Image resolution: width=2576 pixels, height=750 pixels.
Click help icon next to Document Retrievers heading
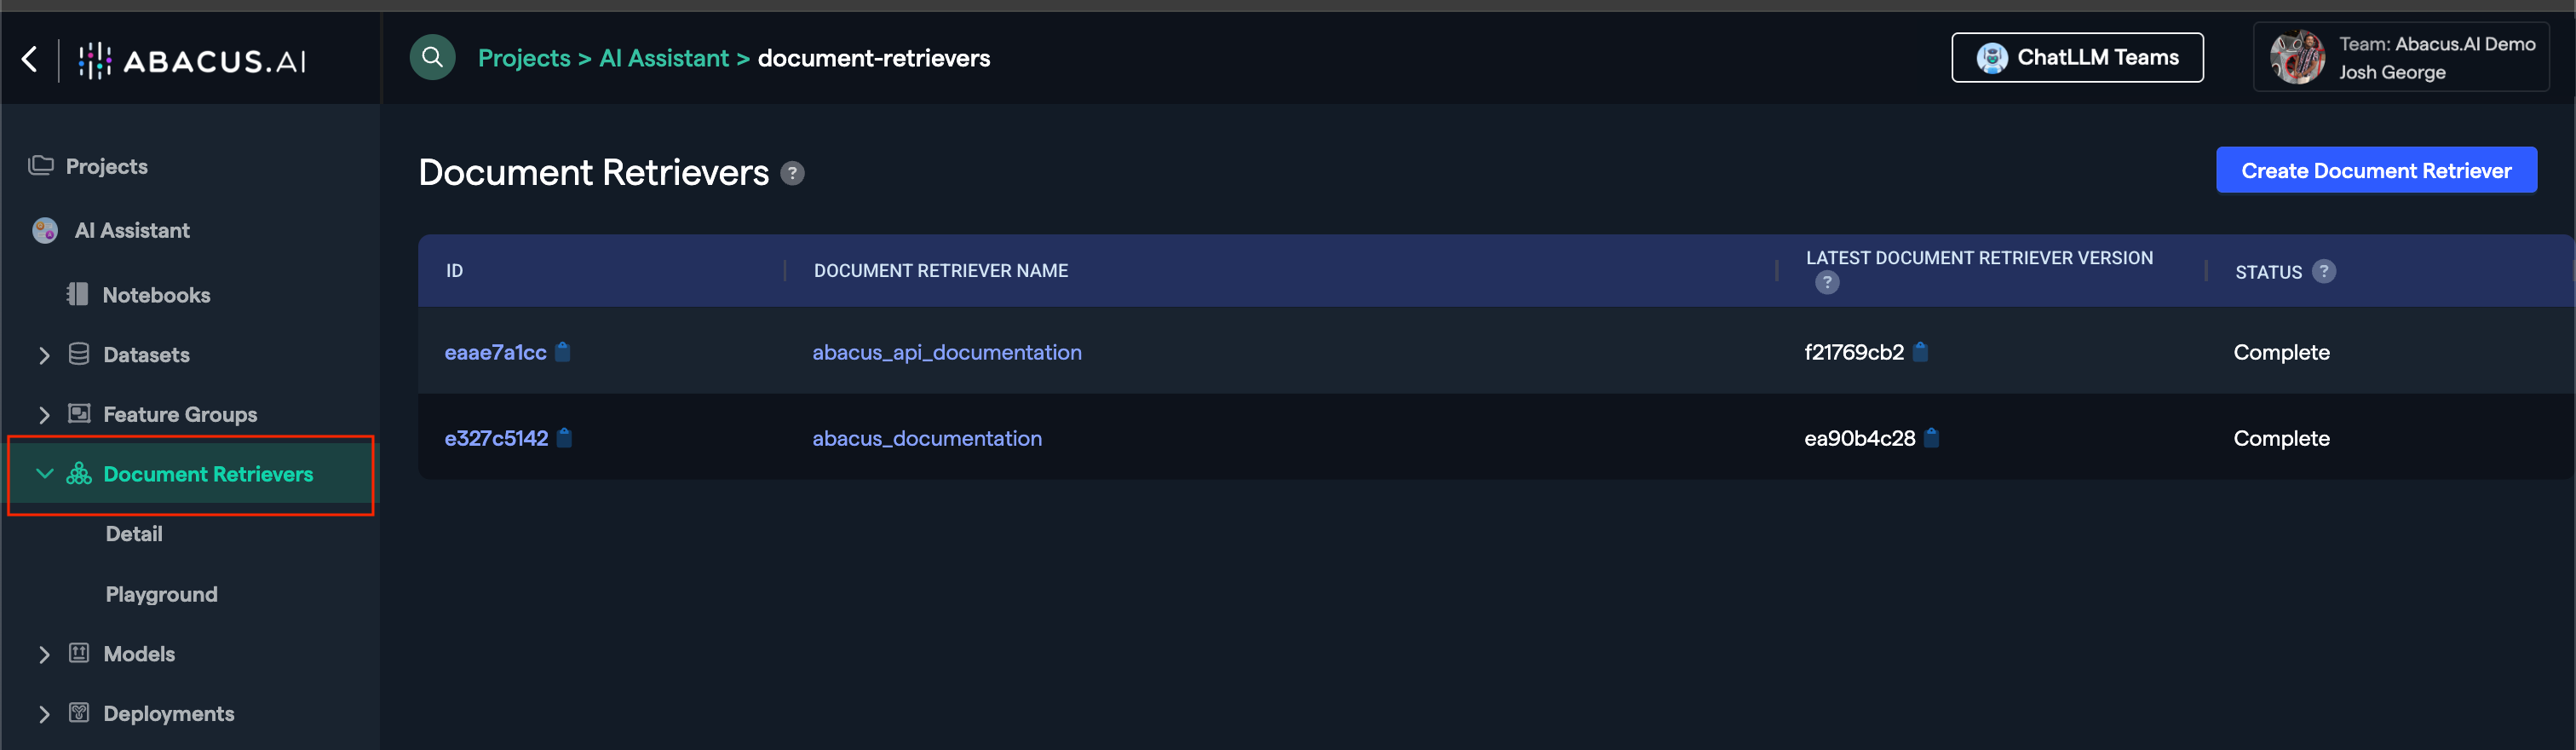click(792, 174)
